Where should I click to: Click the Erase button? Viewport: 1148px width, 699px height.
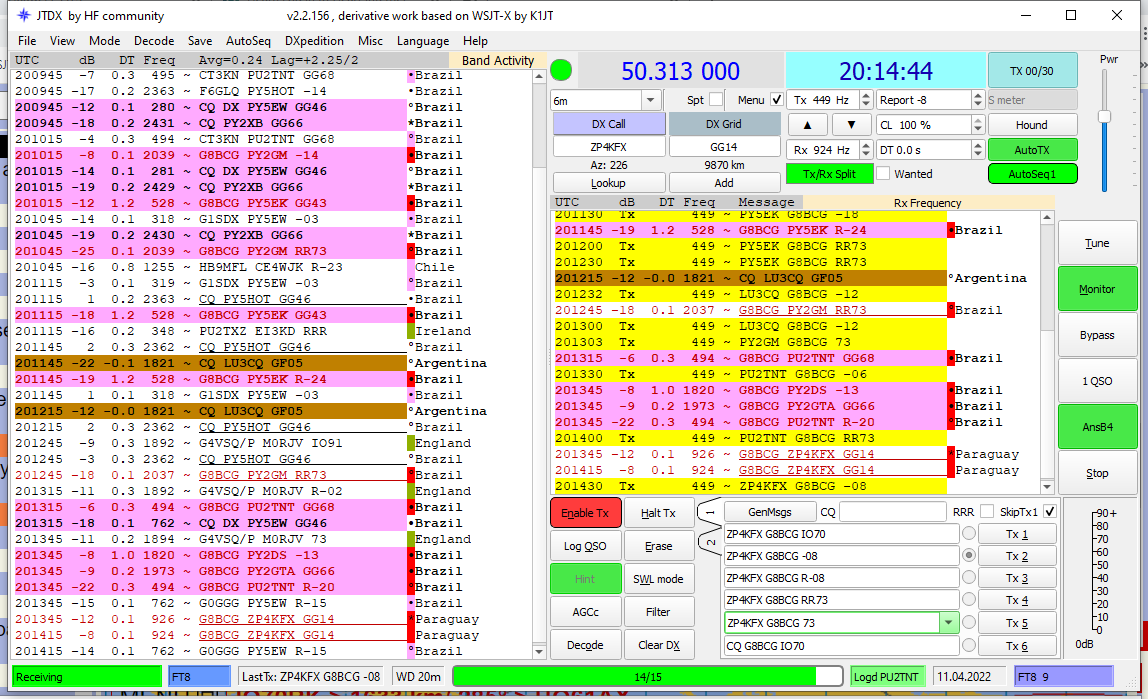coord(658,546)
